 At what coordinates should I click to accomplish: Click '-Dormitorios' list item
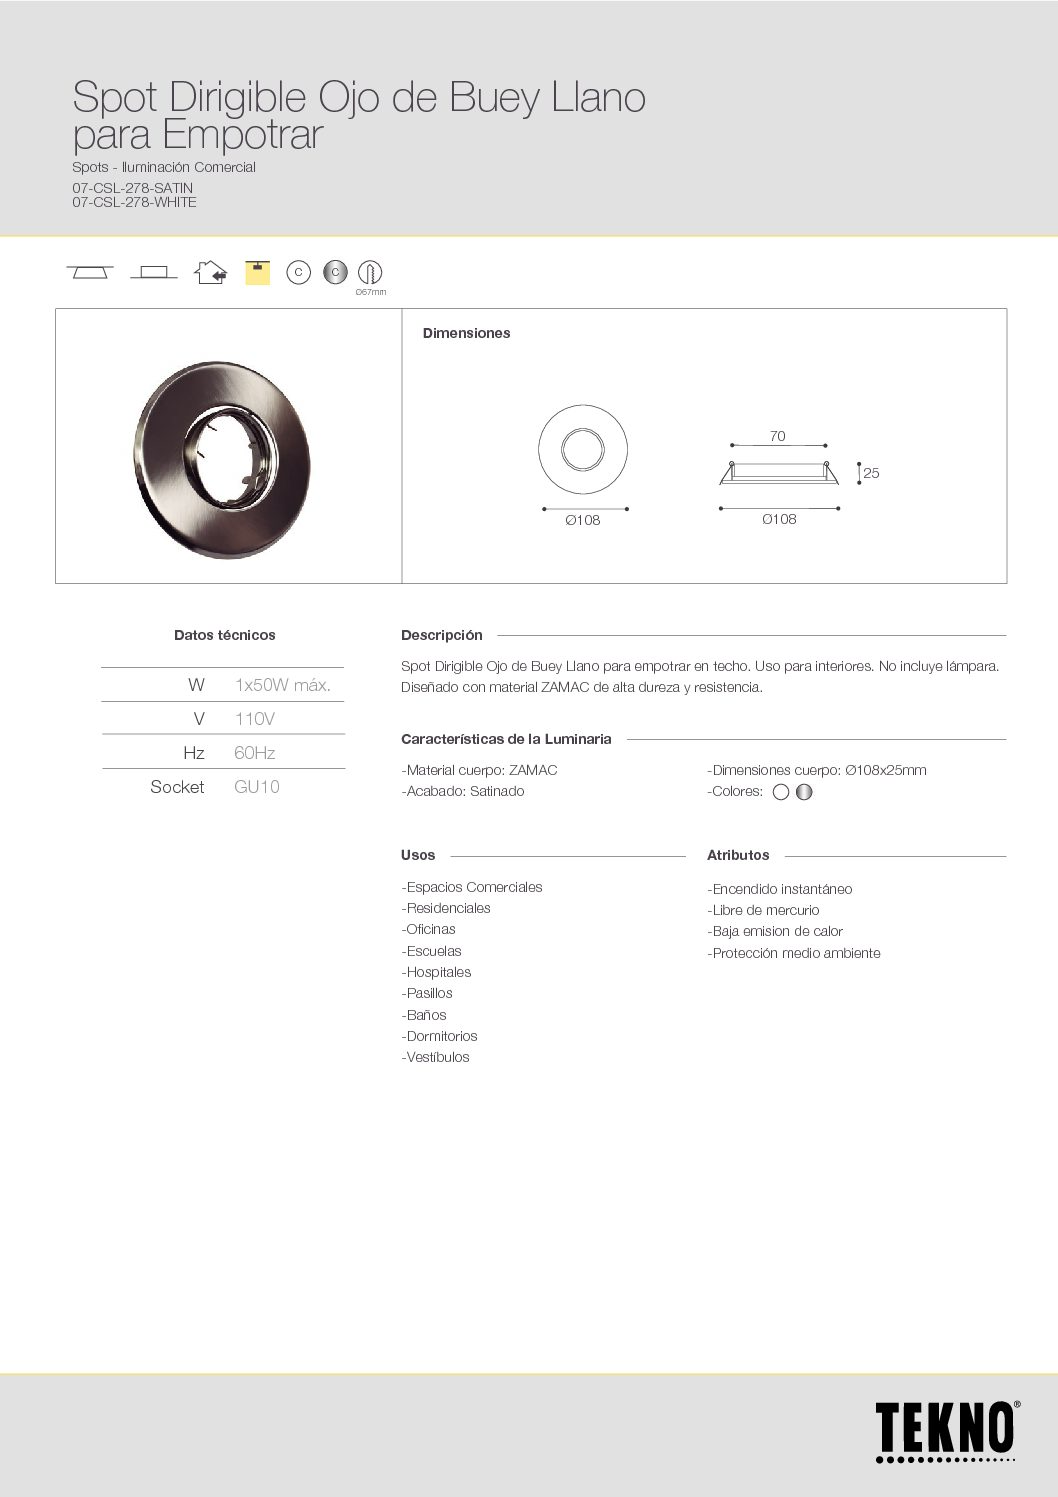[x=439, y=1036]
